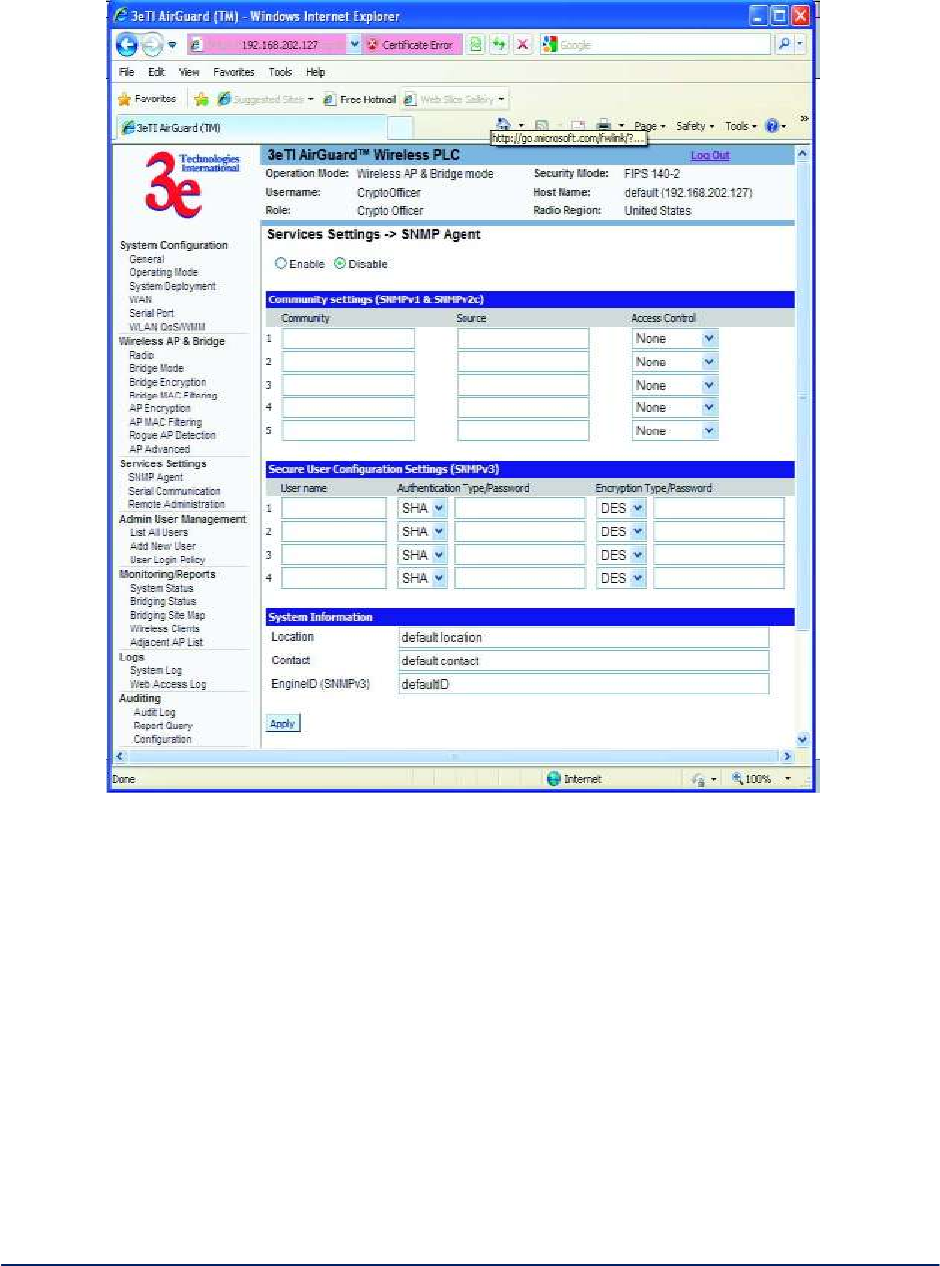Click the red Stop loading icon
The height and width of the screenshot is (1266, 940).
(522, 45)
